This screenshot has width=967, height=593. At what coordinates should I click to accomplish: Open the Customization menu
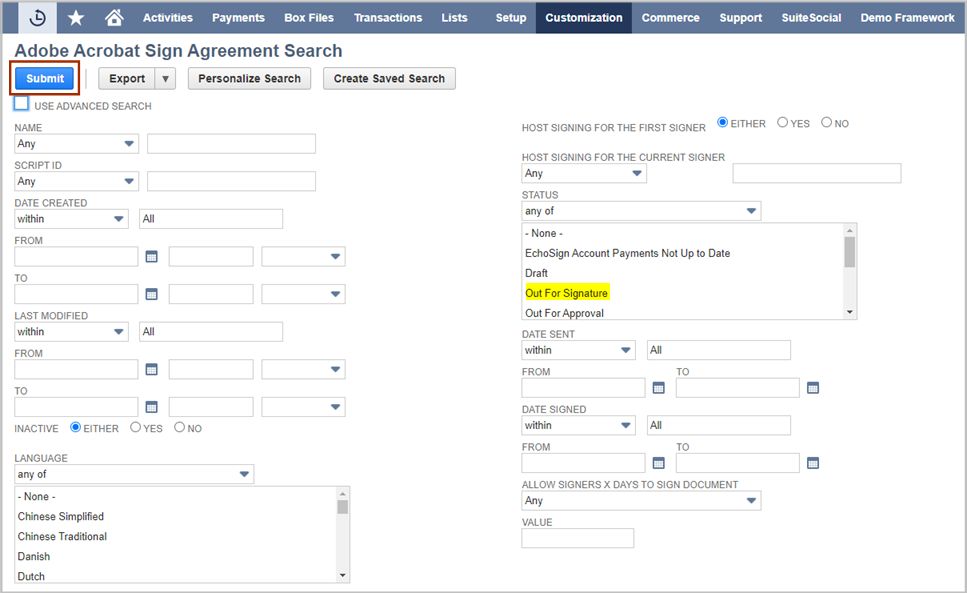click(x=583, y=18)
